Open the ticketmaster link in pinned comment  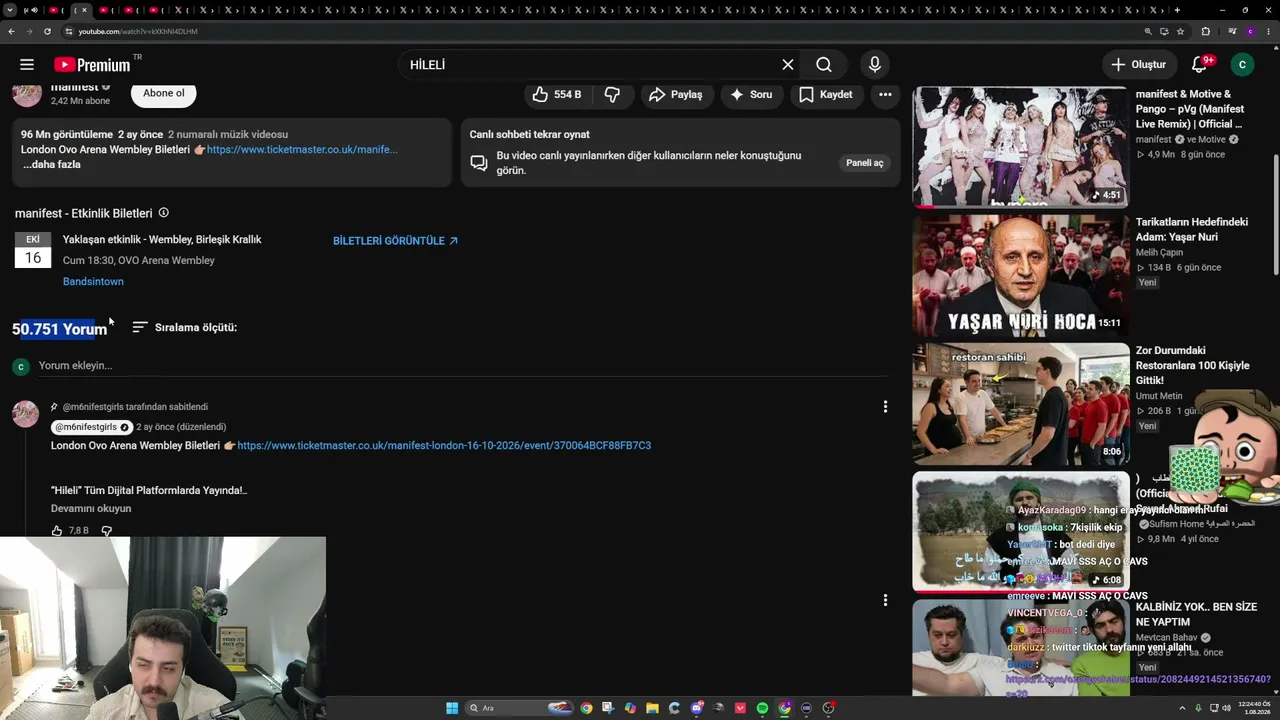(x=444, y=446)
